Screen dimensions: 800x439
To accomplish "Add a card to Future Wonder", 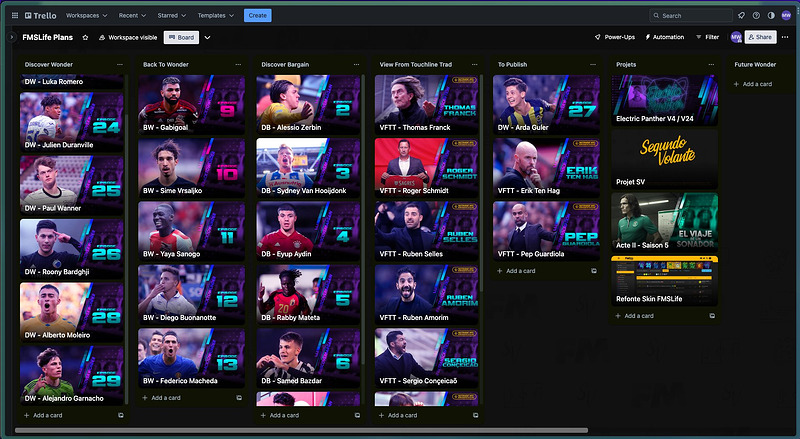I will click(753, 84).
